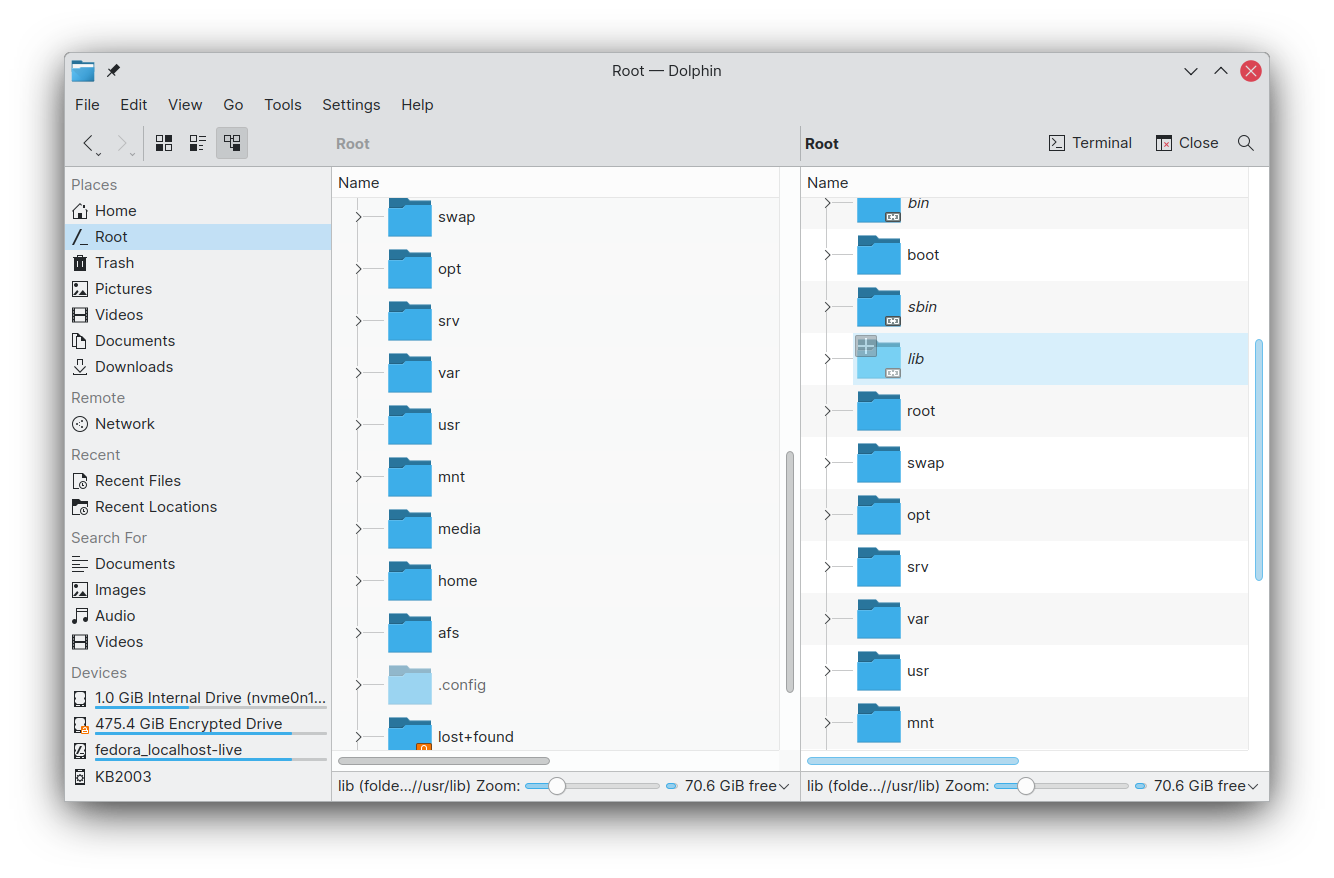Click the right pane vertical scrollbar
1334x878 pixels.
1259,460
